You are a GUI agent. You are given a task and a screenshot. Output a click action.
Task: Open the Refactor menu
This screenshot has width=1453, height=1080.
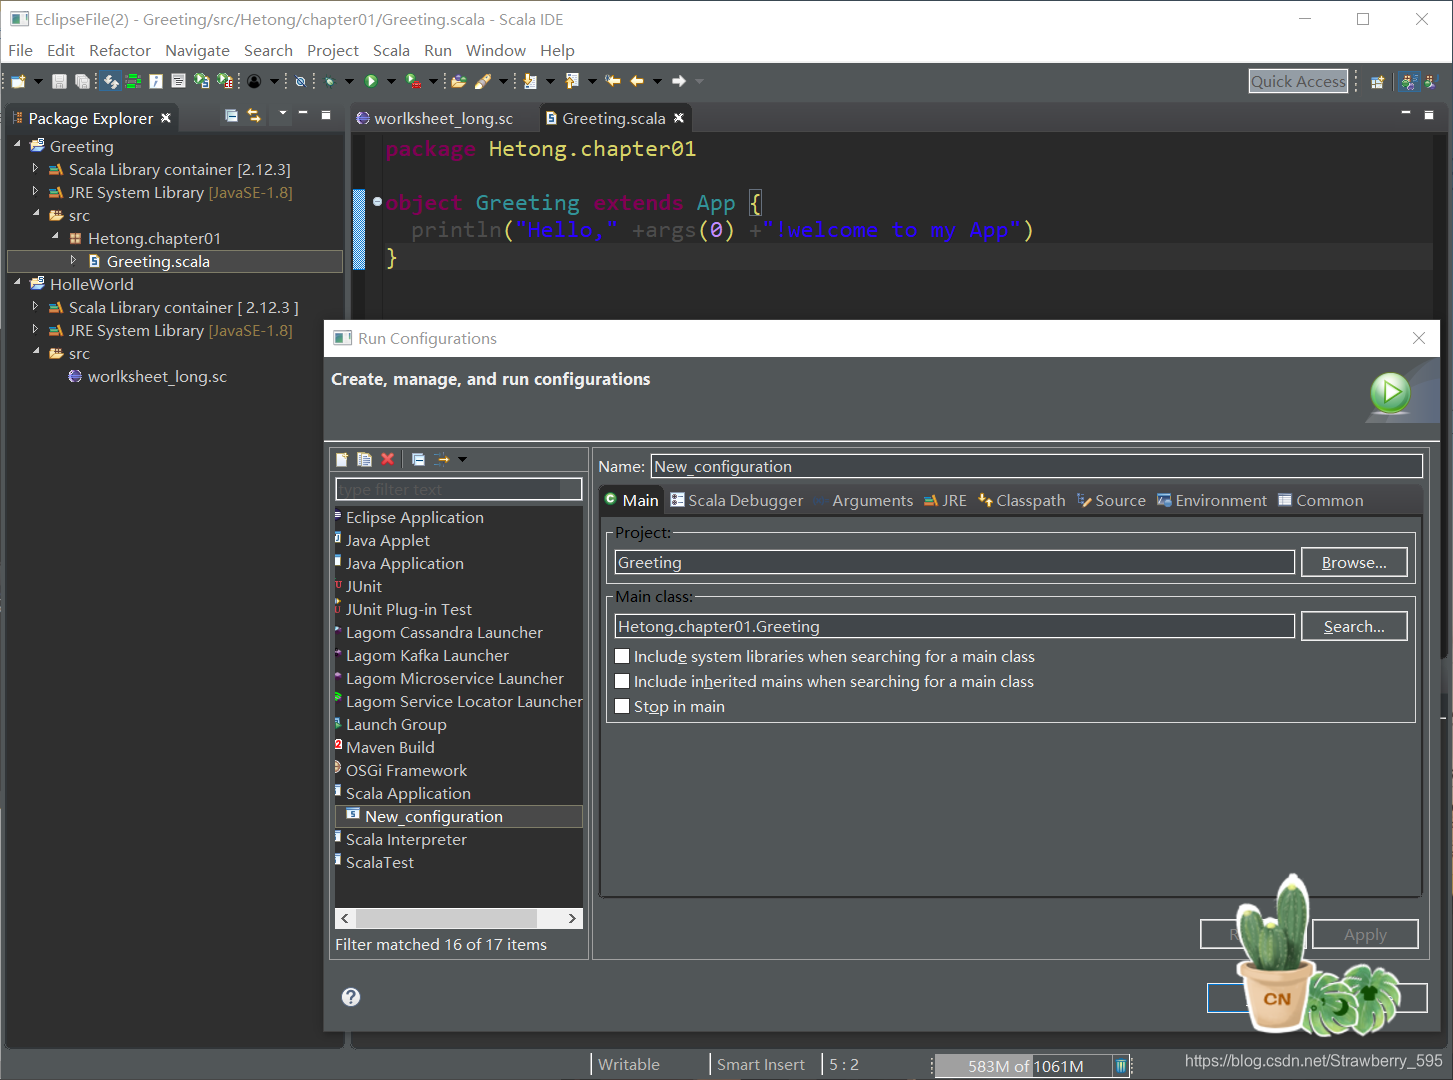pyautogui.click(x=120, y=50)
